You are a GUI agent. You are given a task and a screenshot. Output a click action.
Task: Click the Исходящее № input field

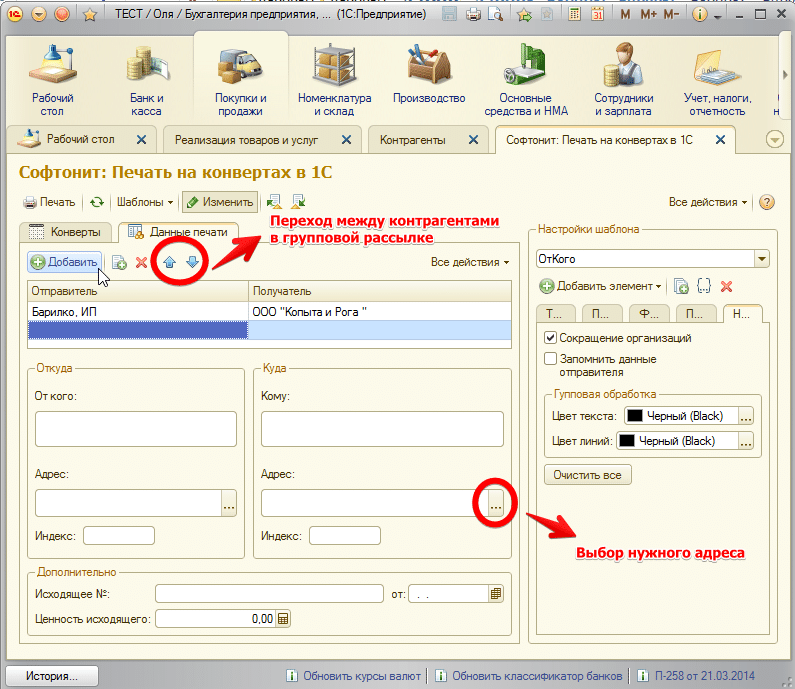point(269,594)
